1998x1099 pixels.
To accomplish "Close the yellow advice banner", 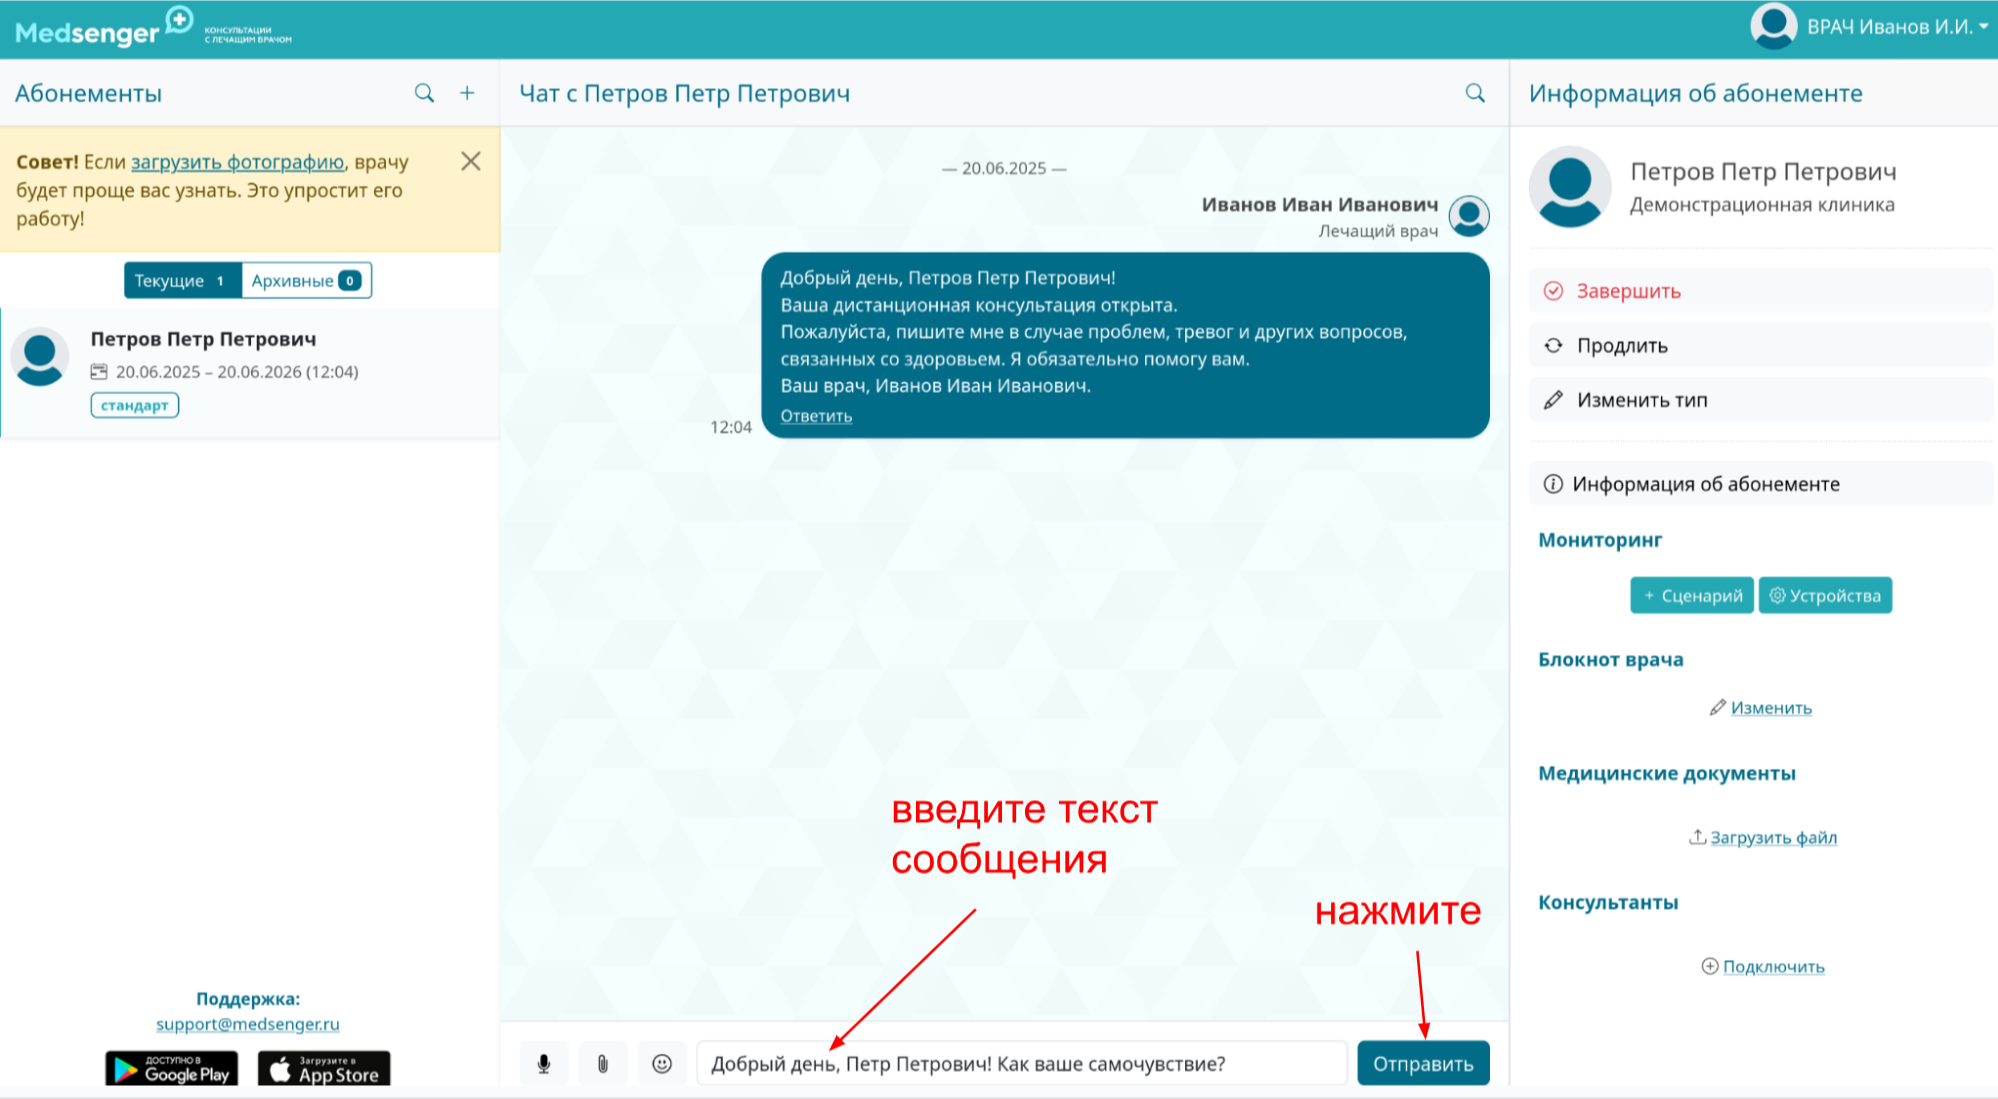I will 471,161.
